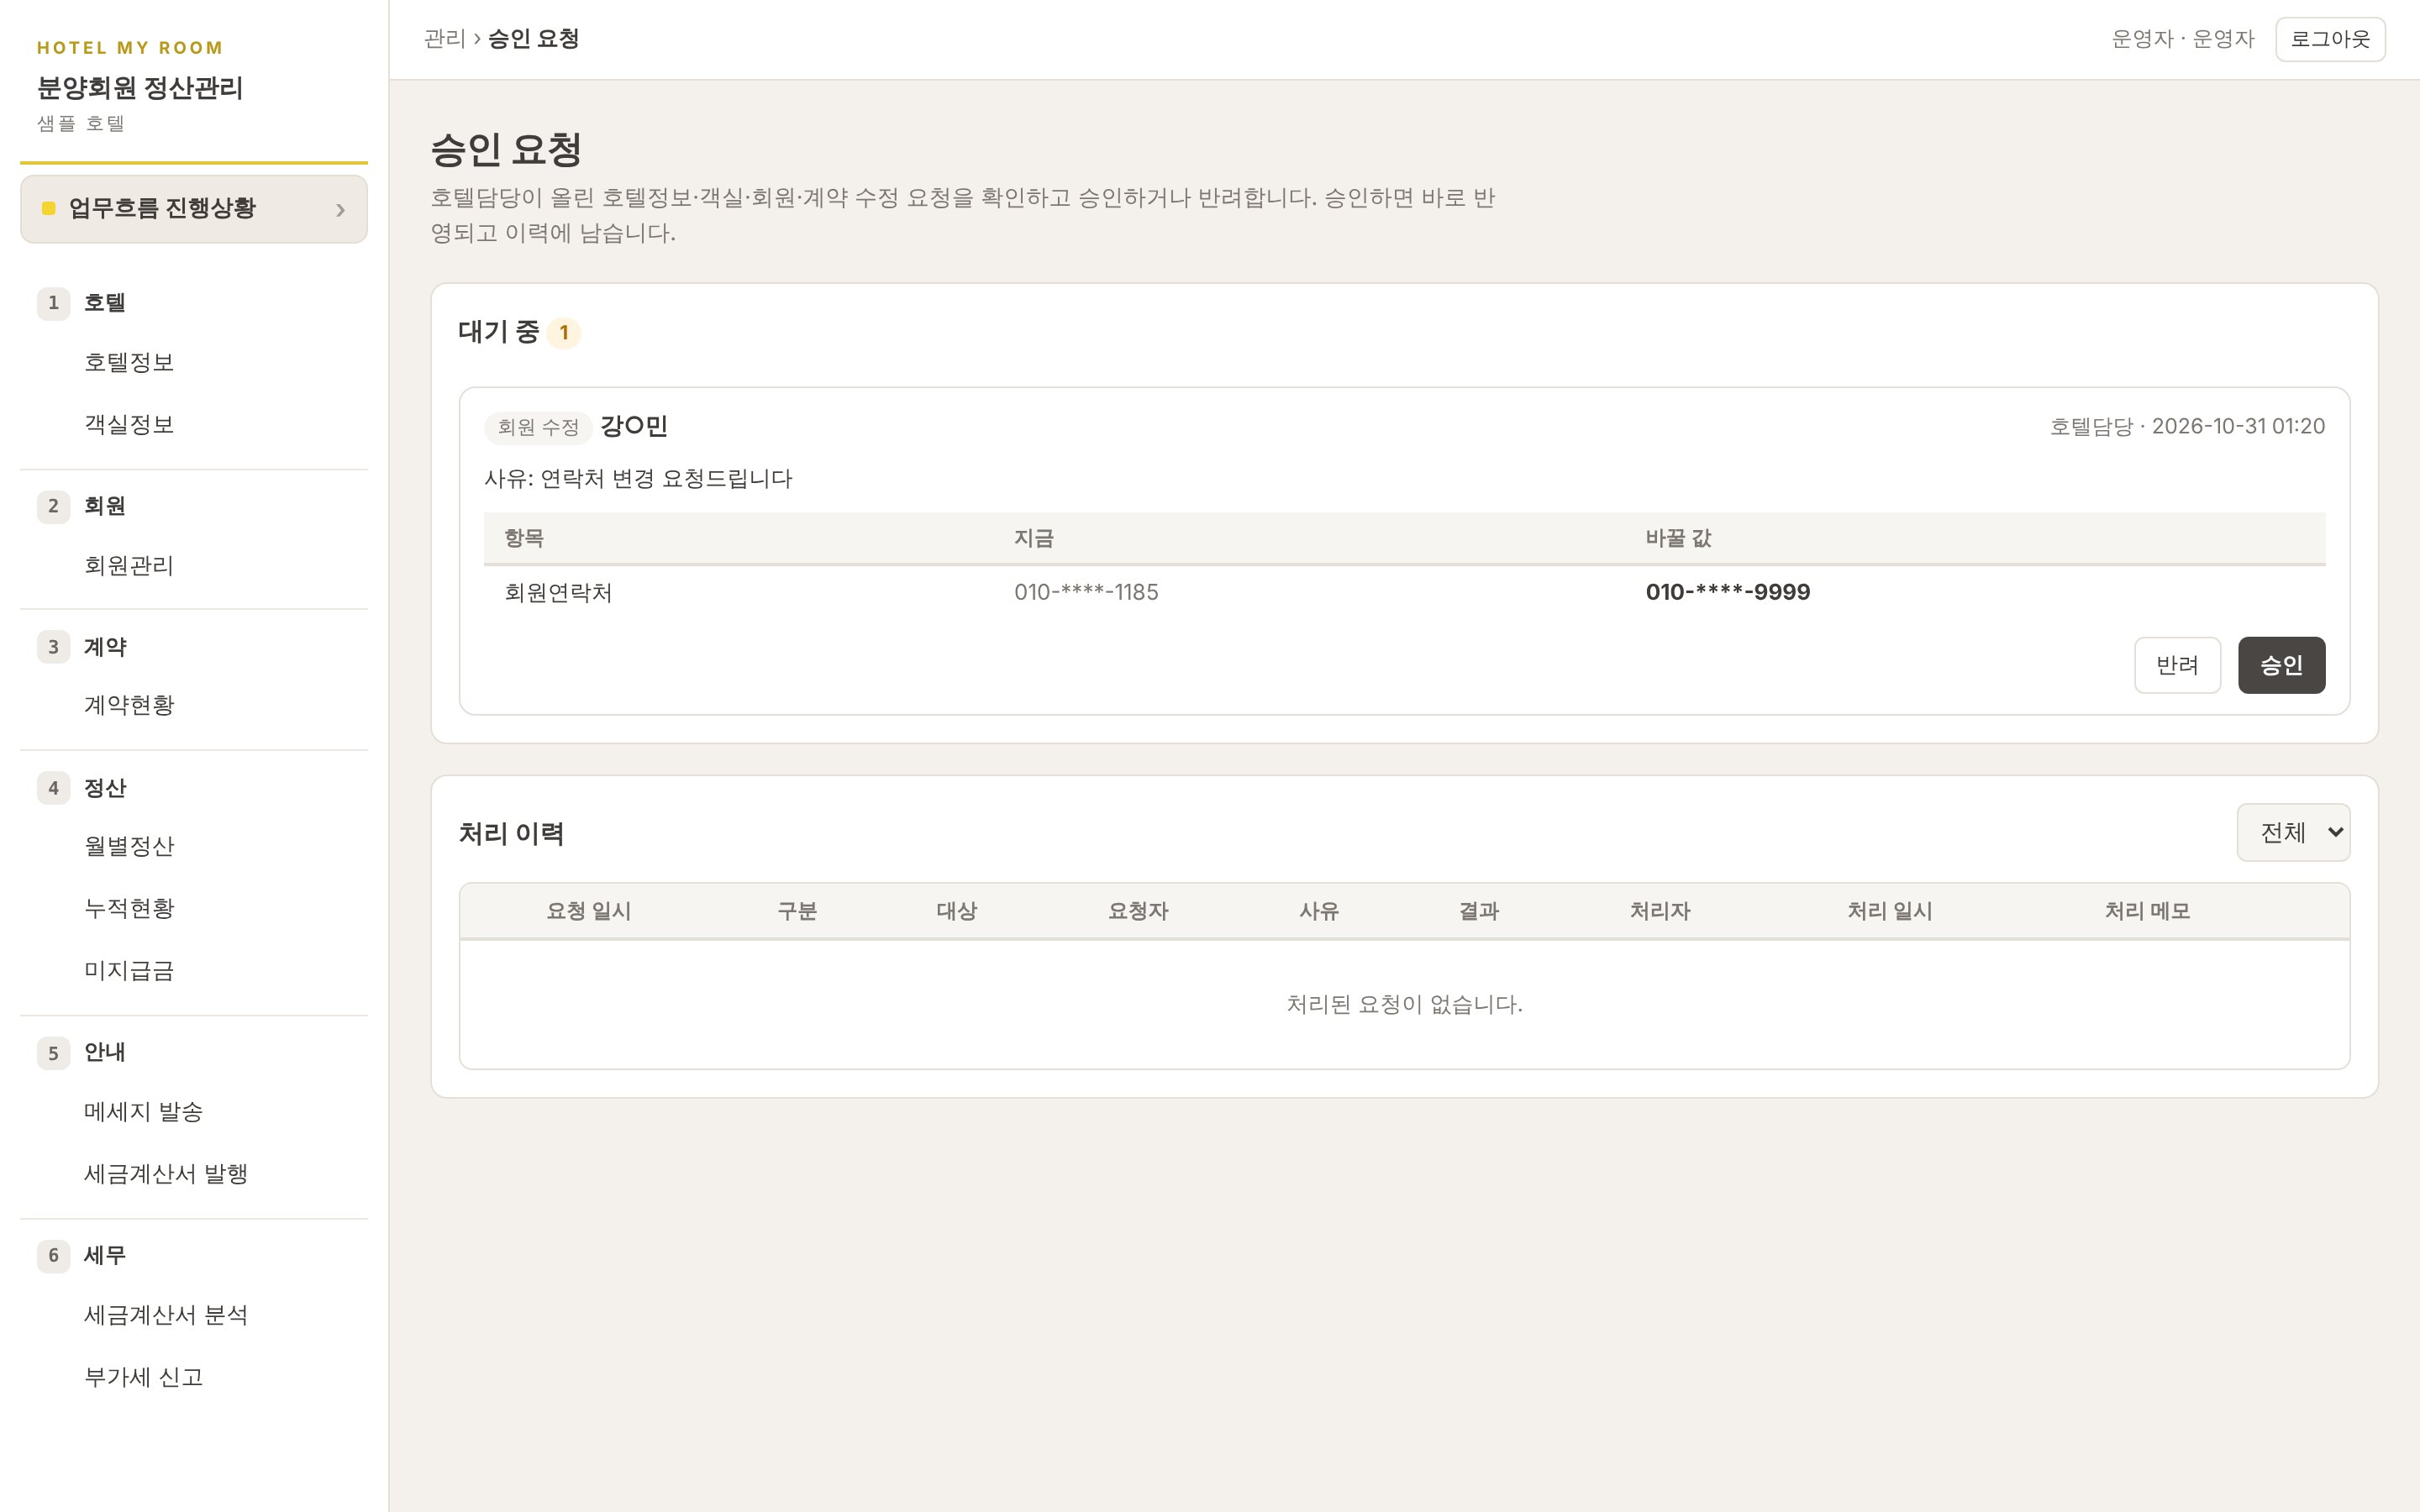Click the step 3 number badge beside 계약
The width and height of the screenshot is (2420, 1512).
54,647
